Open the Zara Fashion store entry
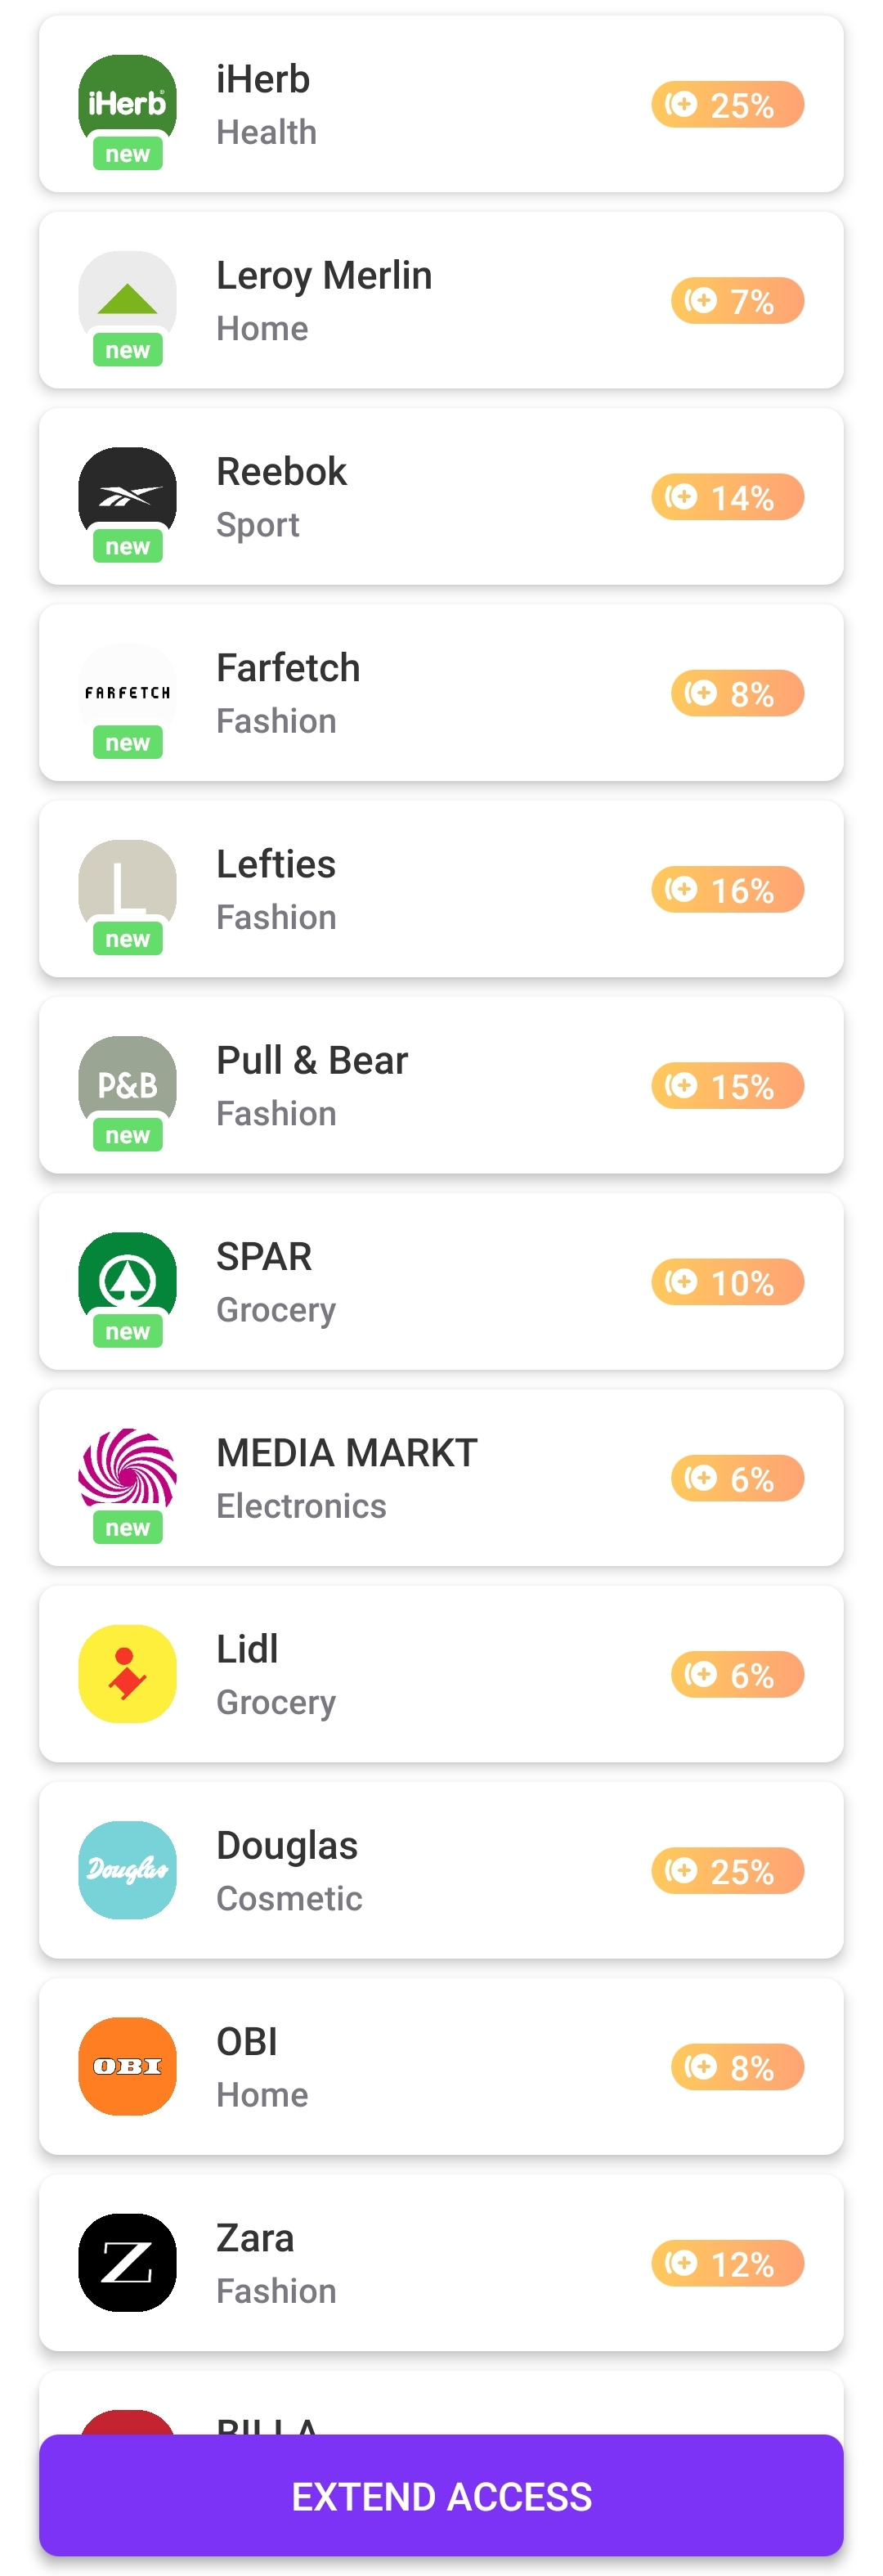This screenshot has height=2576, width=883. [x=441, y=2262]
